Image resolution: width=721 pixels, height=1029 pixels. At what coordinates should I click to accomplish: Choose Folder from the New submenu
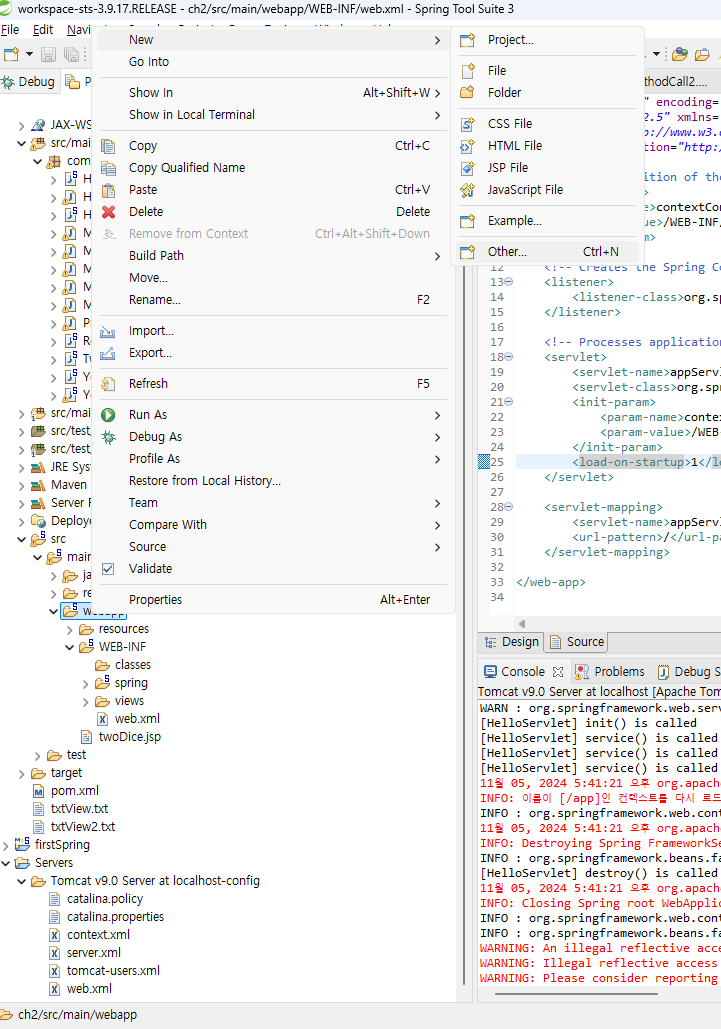tap(546, 93)
